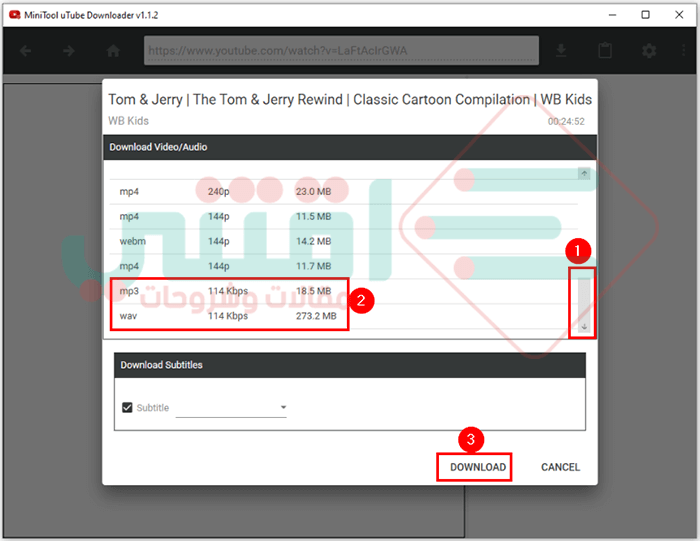This screenshot has width=700, height=541.
Task: Click the YouTube URL address field
Action: click(341, 50)
